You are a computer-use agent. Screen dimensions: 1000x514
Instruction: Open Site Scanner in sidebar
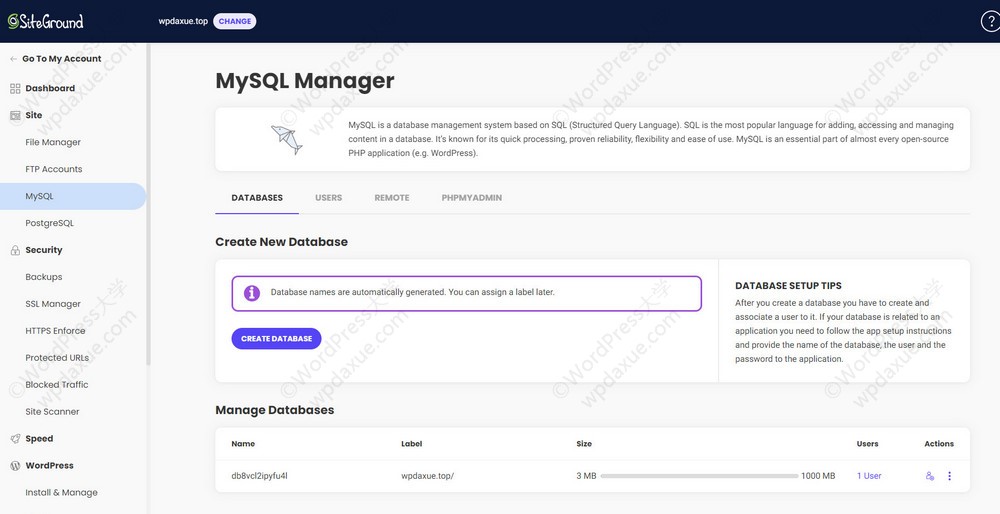(52, 412)
